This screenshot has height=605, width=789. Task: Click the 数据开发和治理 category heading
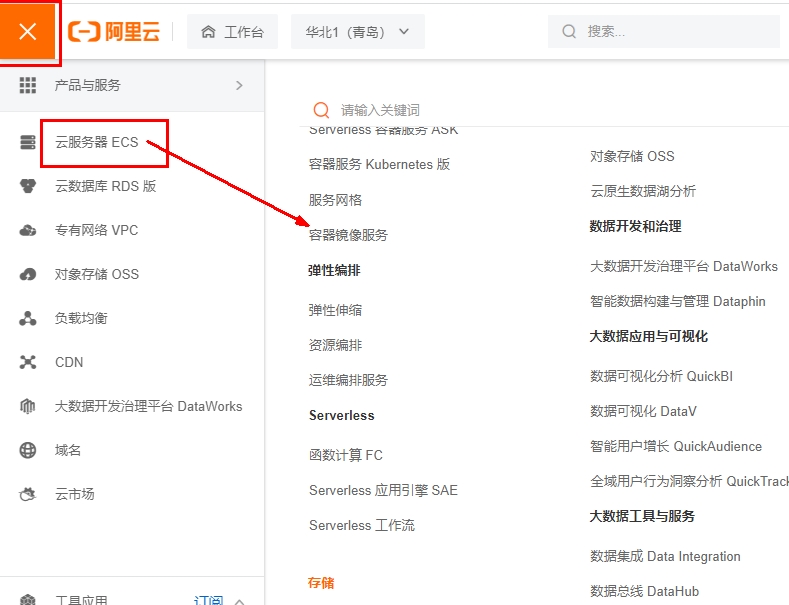[x=636, y=226]
